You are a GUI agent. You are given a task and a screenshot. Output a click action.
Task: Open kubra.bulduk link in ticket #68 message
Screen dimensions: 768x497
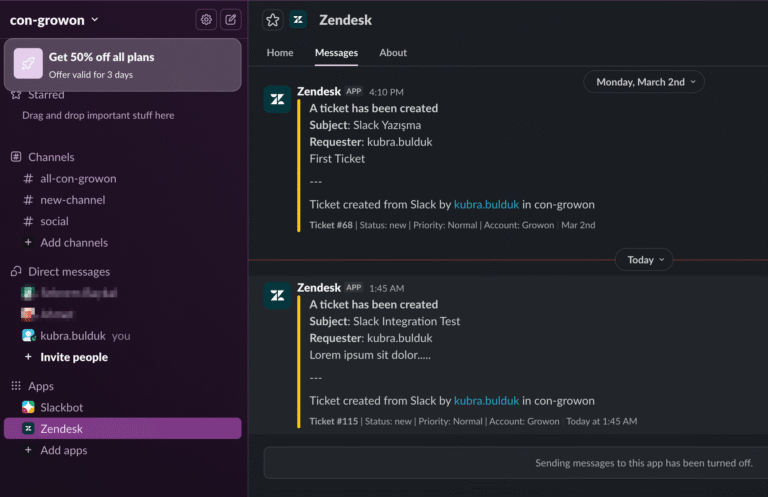(x=486, y=204)
